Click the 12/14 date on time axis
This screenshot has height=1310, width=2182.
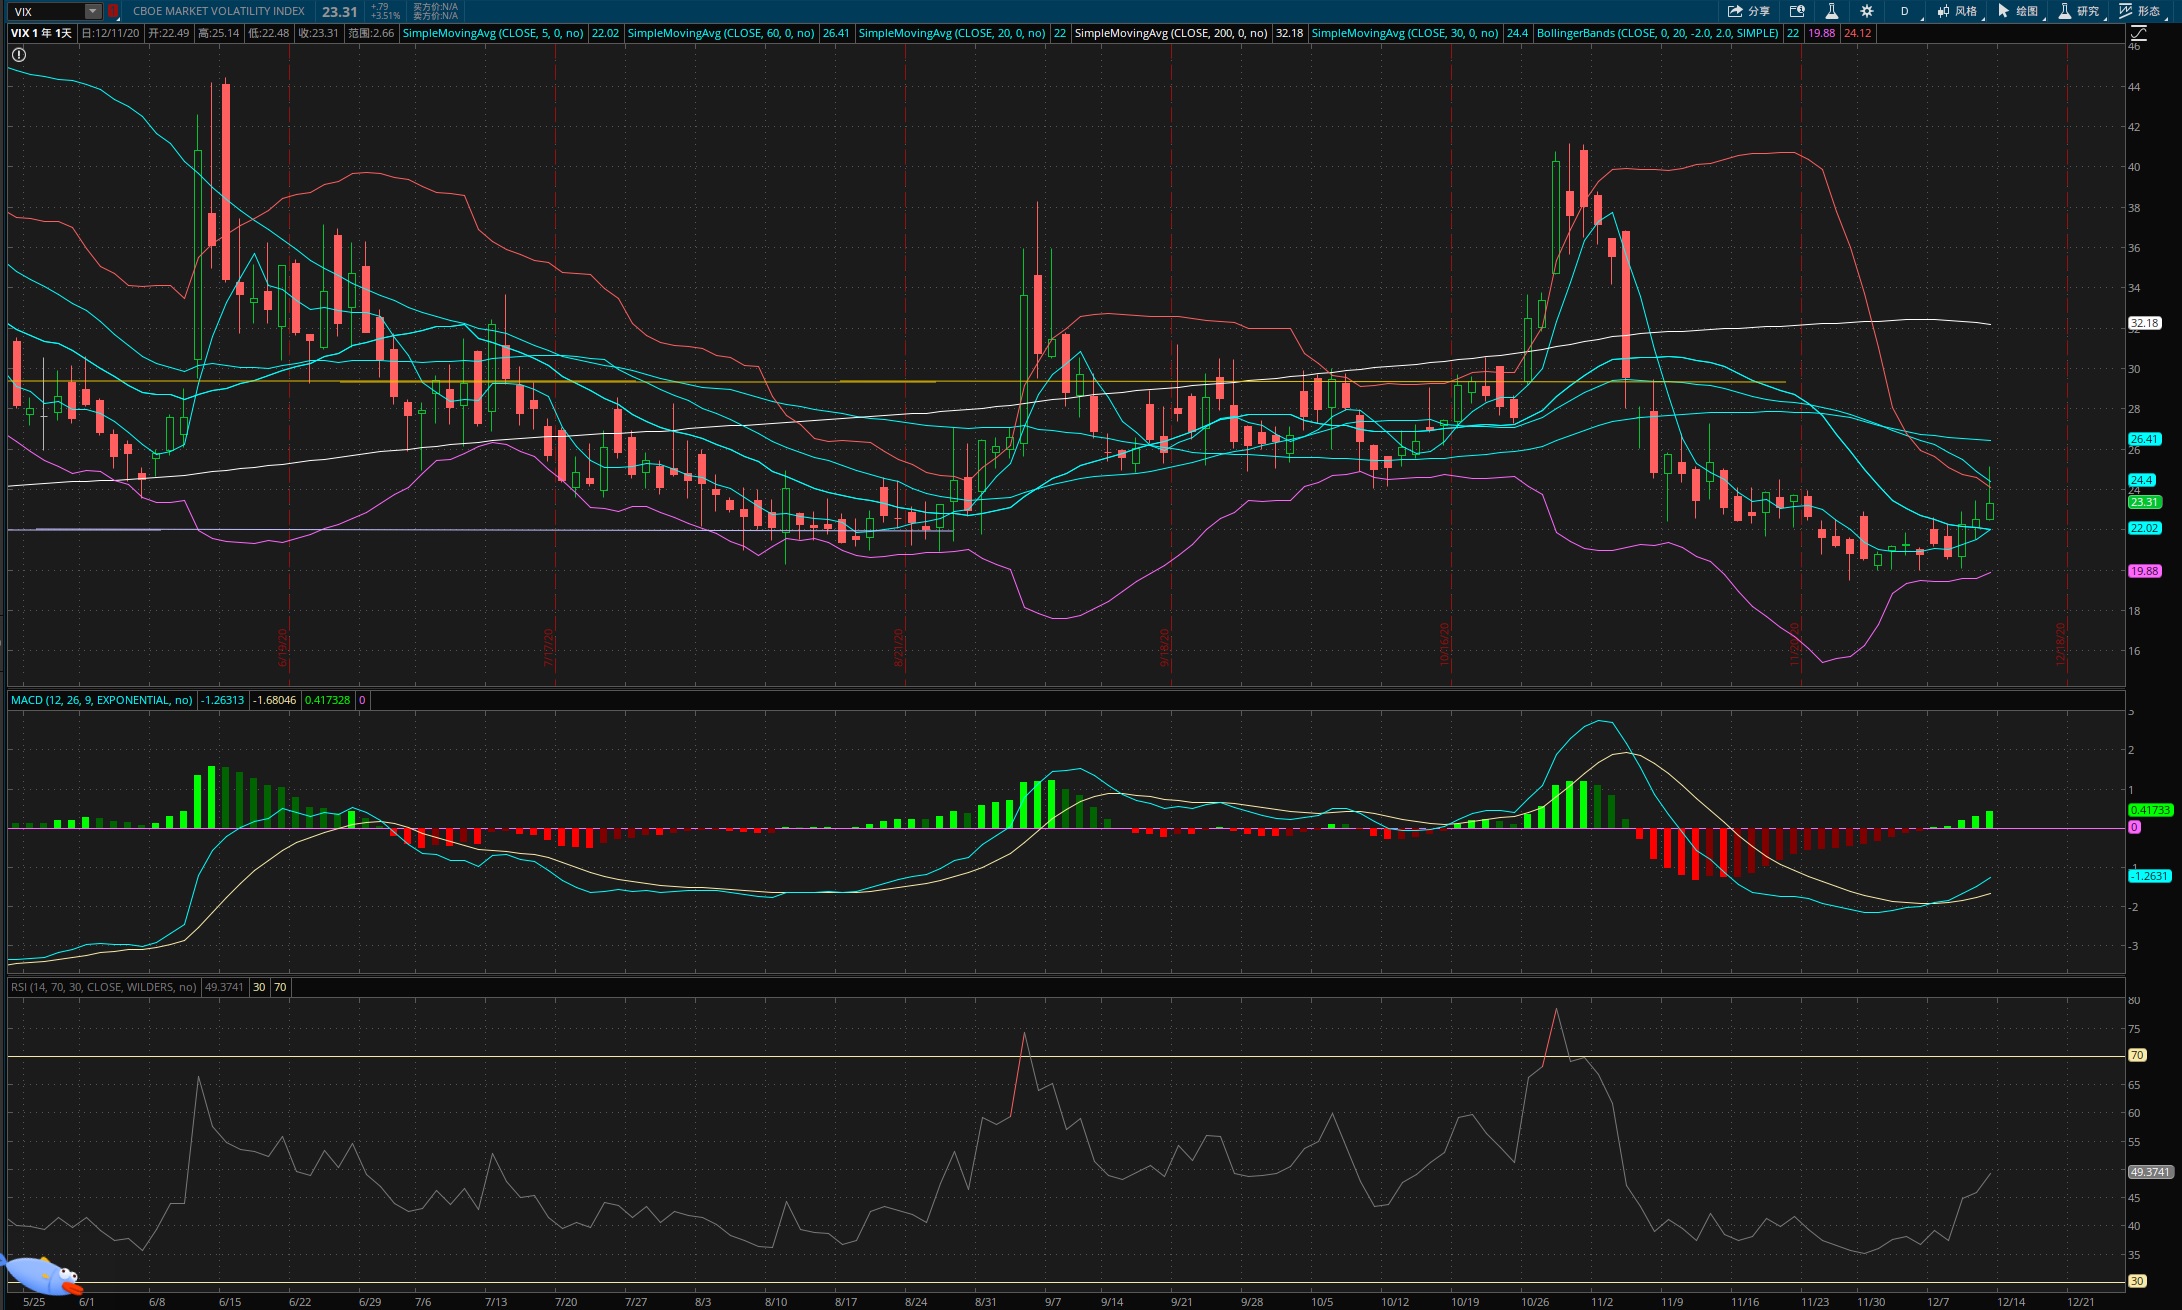tap(2011, 1302)
